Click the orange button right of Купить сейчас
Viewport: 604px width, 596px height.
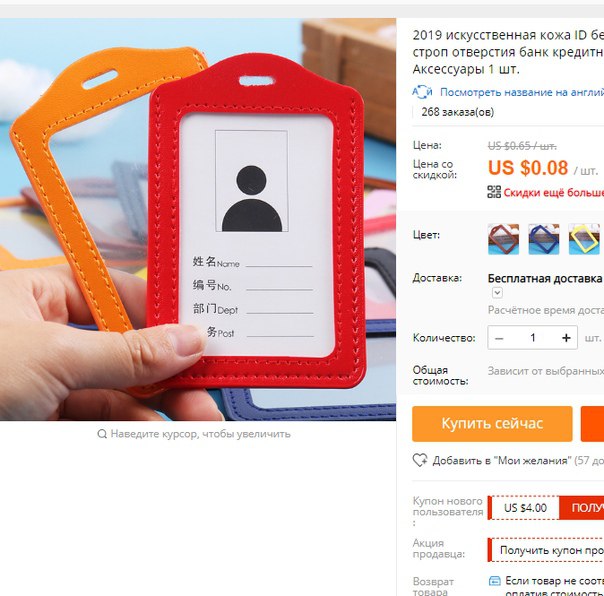592,423
